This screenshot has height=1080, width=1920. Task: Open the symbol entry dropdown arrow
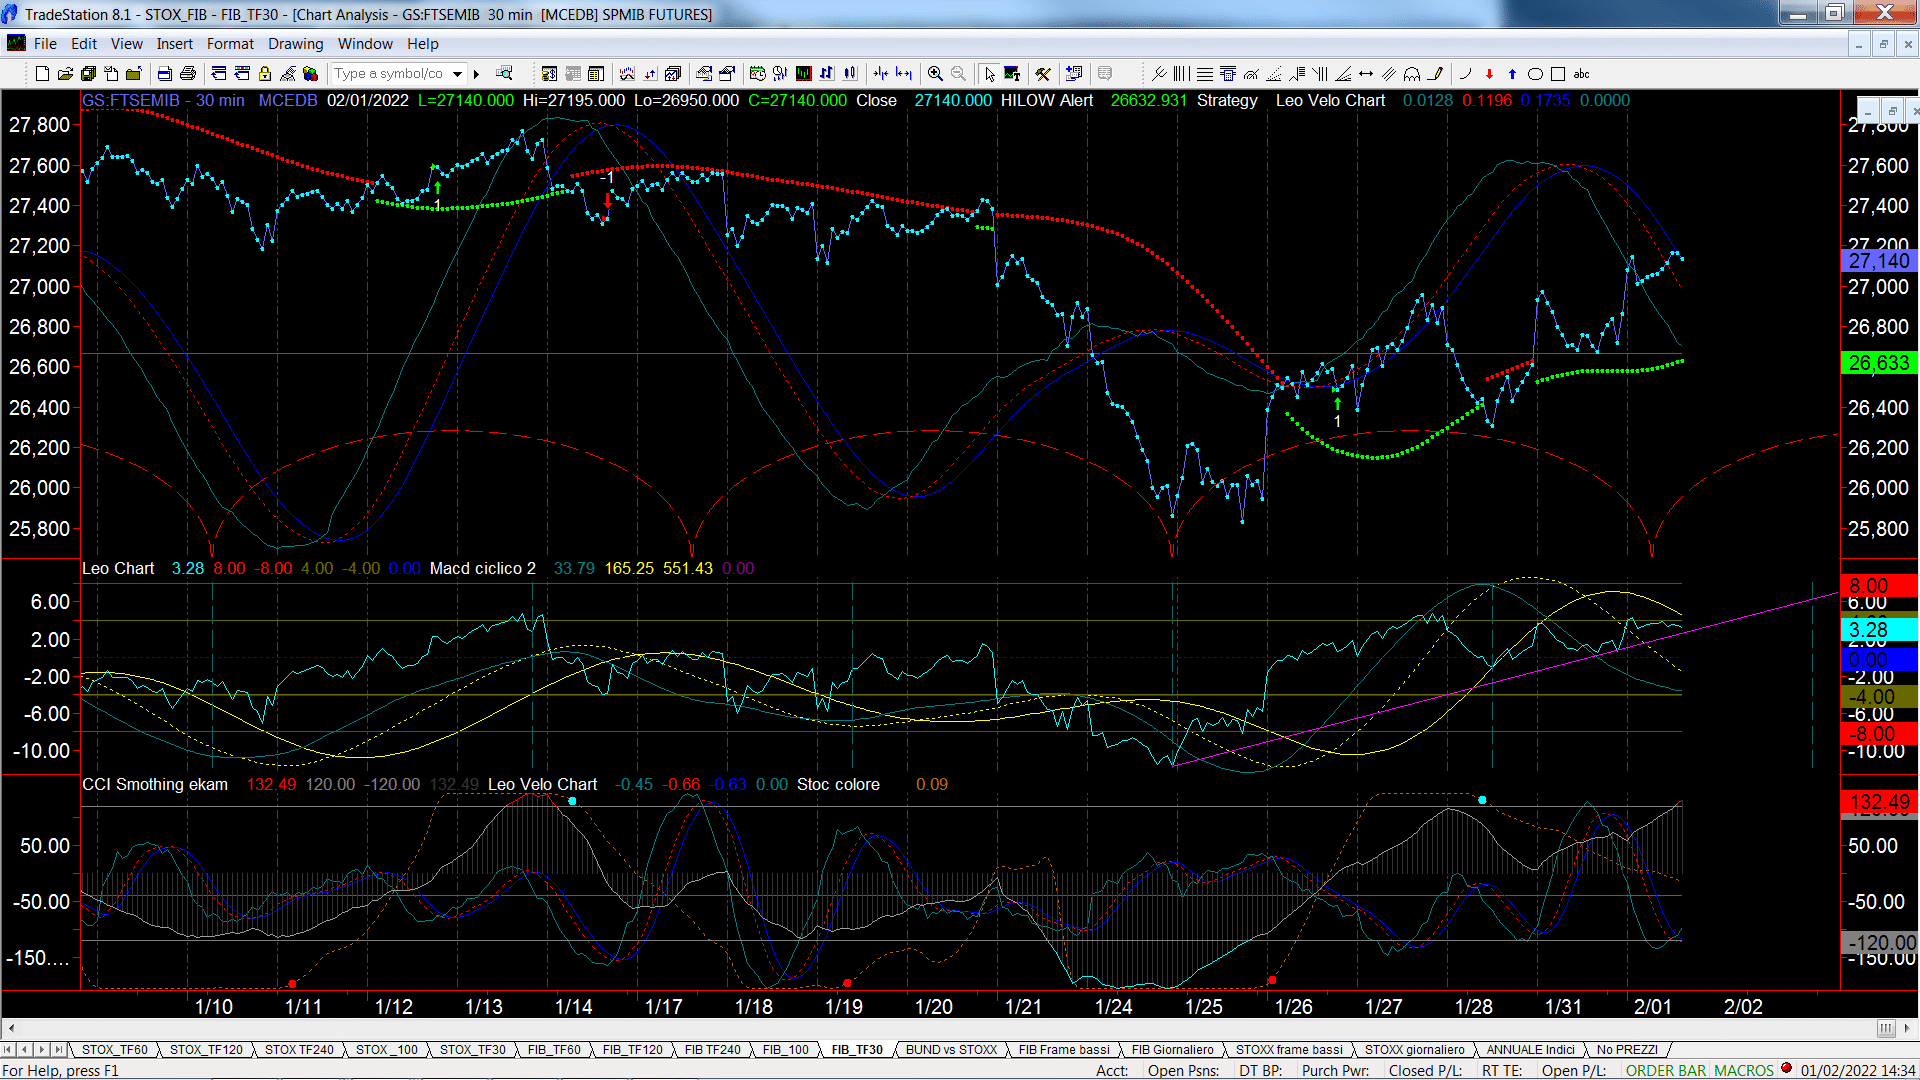point(458,74)
